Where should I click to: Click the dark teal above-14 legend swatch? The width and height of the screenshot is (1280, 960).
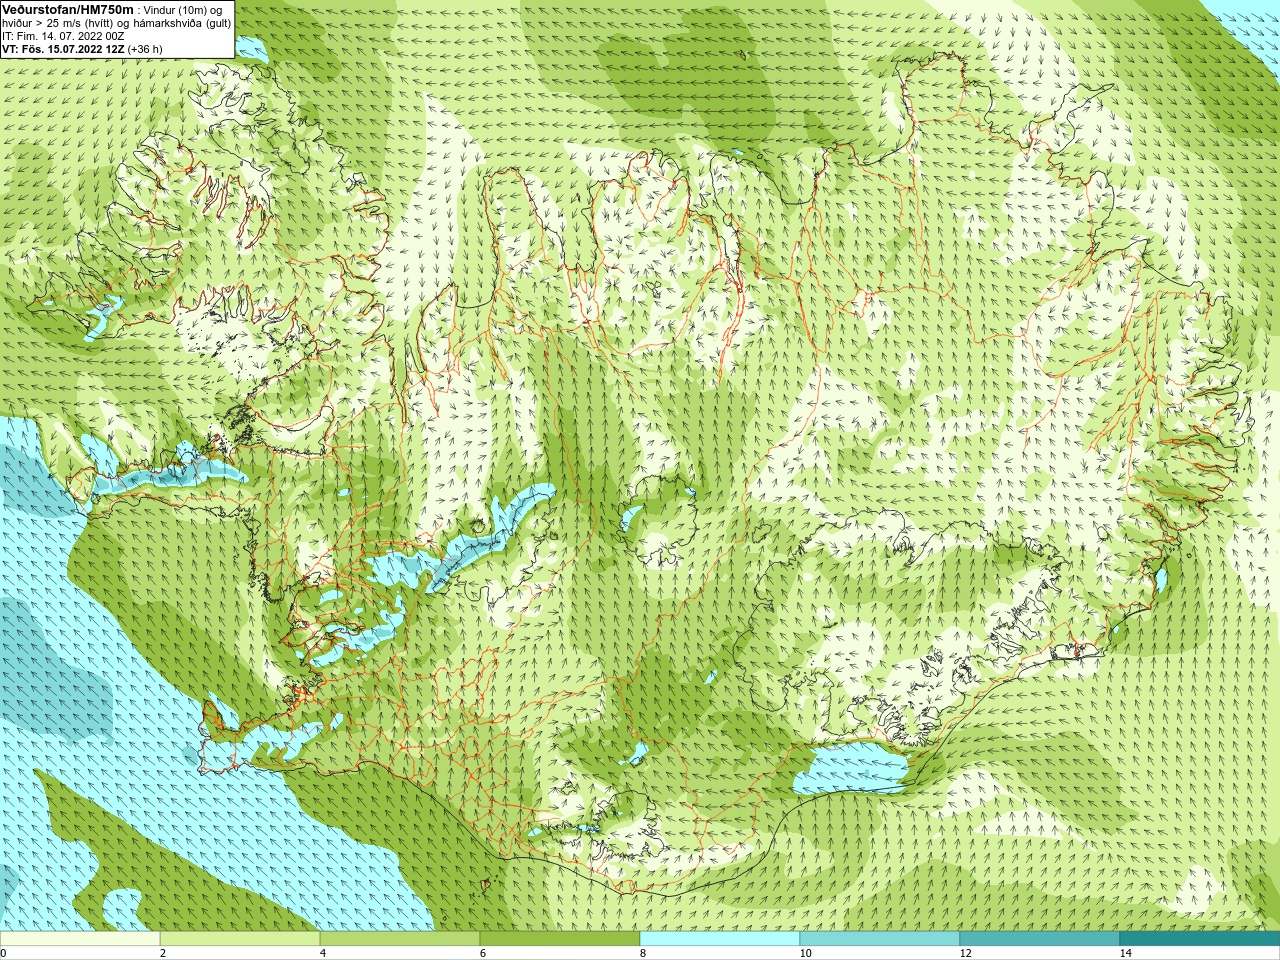(1200, 939)
